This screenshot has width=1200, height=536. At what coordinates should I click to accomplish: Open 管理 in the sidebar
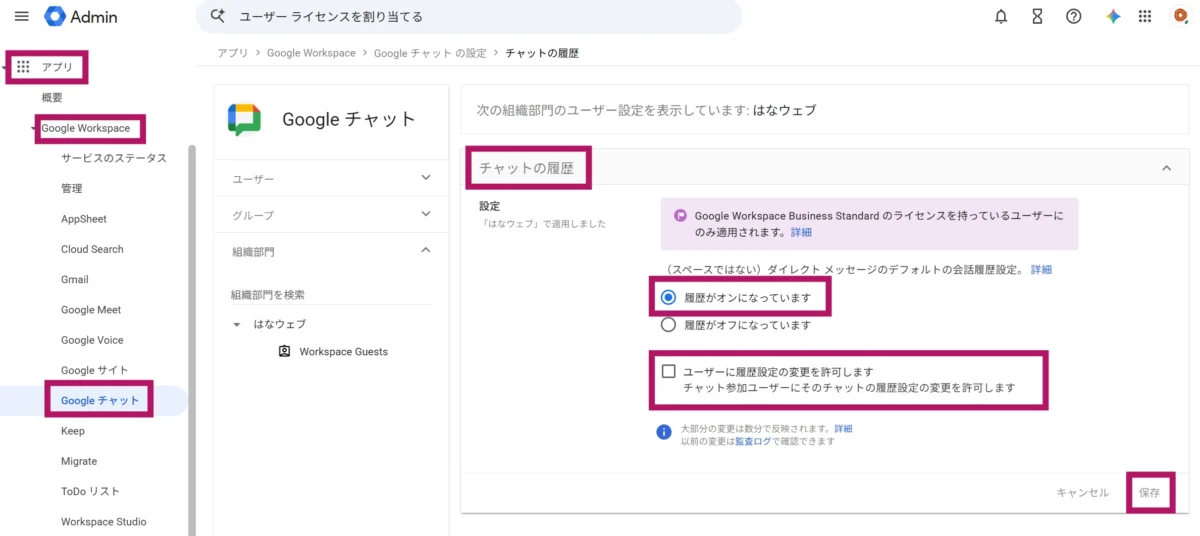(71, 188)
